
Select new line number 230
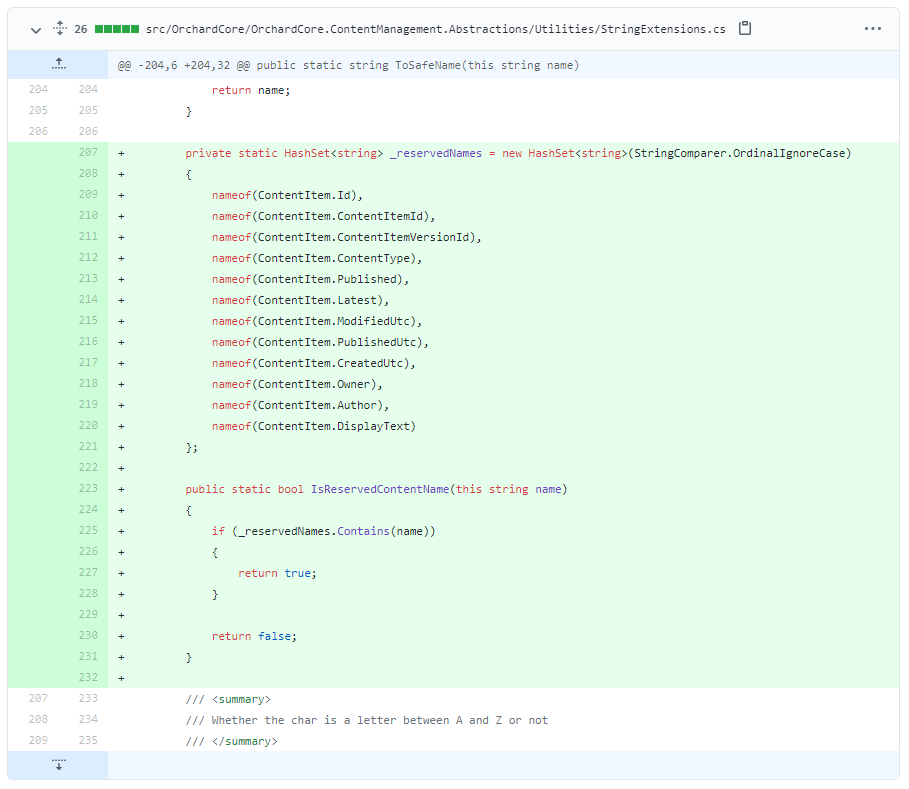pyautogui.click(x=88, y=635)
